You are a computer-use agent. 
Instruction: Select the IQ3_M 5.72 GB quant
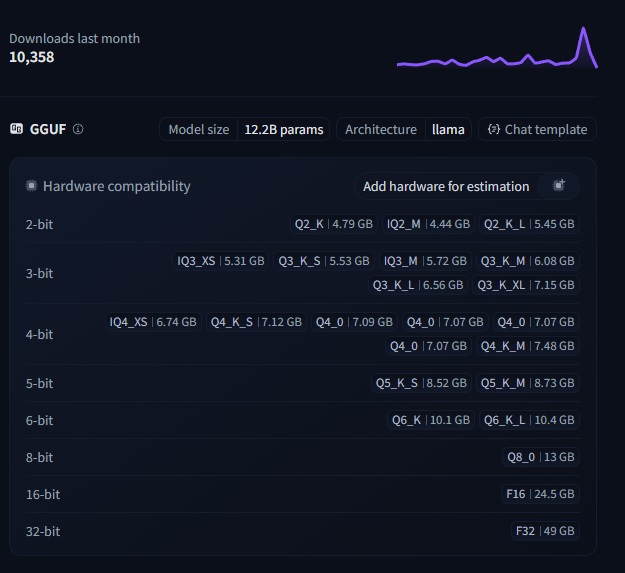tap(425, 261)
